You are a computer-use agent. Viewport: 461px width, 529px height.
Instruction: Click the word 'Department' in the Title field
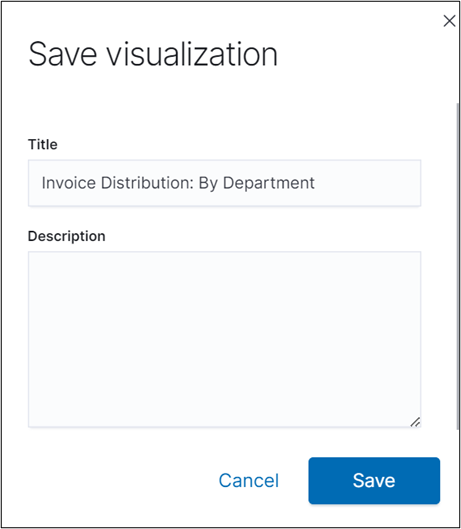(x=269, y=183)
